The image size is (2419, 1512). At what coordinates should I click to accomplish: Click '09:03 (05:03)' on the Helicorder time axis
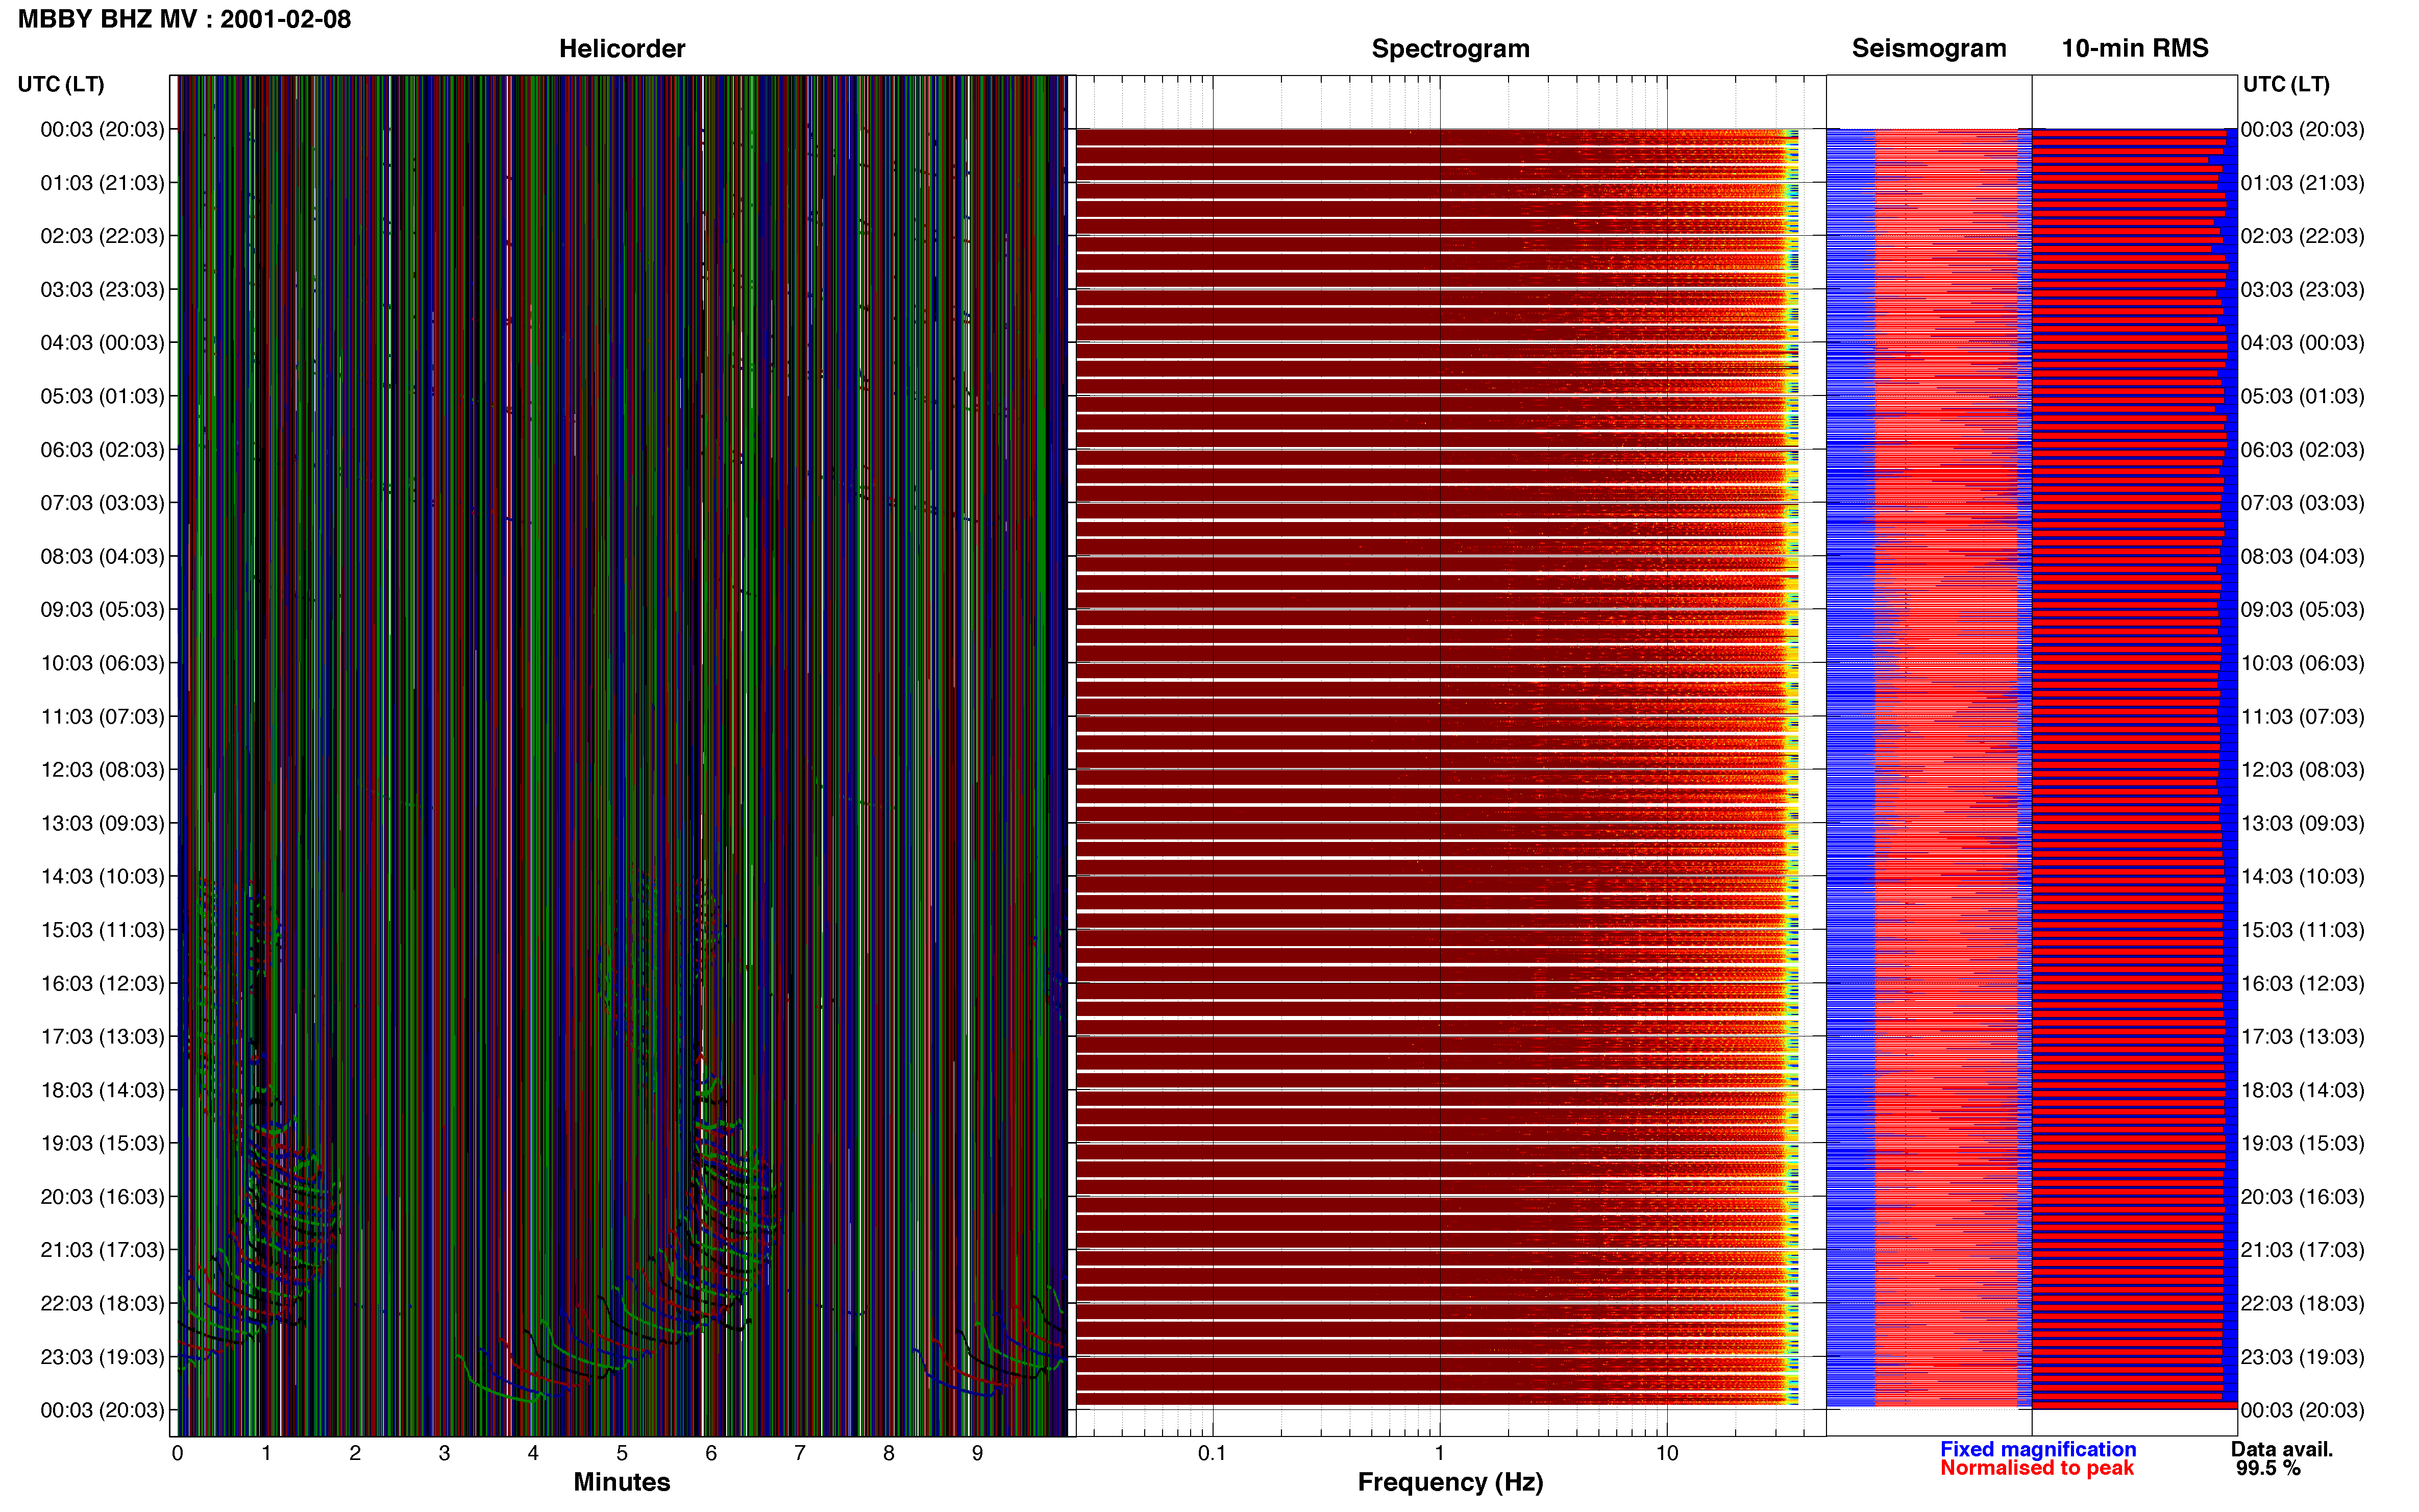pos(102,609)
